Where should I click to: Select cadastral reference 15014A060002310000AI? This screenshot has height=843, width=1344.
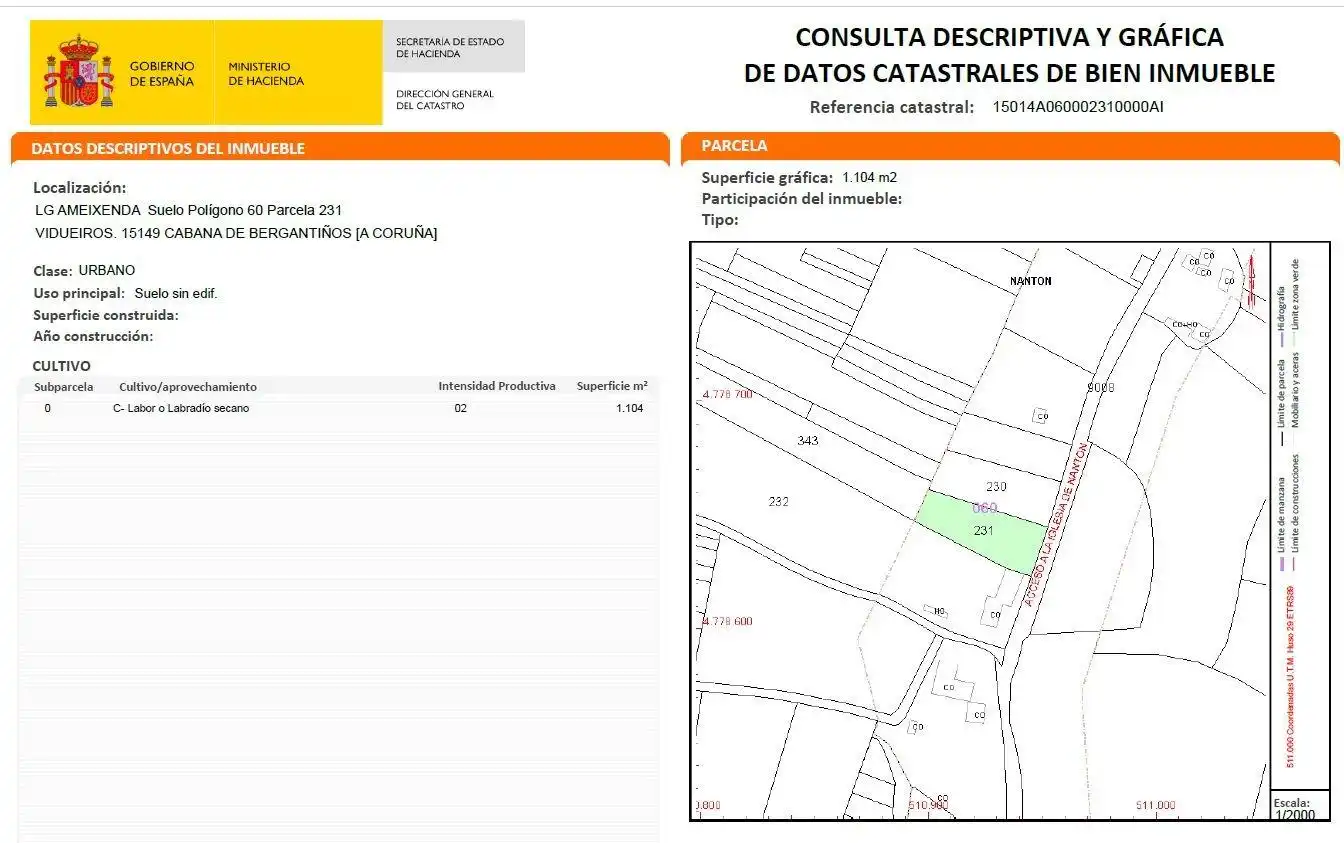click(x=1078, y=106)
